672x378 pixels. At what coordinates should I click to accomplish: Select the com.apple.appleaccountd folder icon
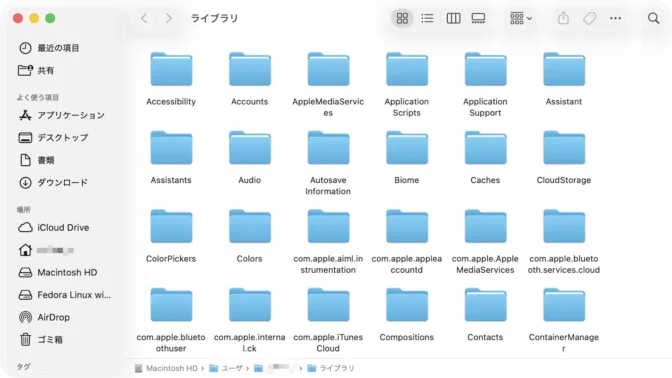pyautogui.click(x=407, y=226)
